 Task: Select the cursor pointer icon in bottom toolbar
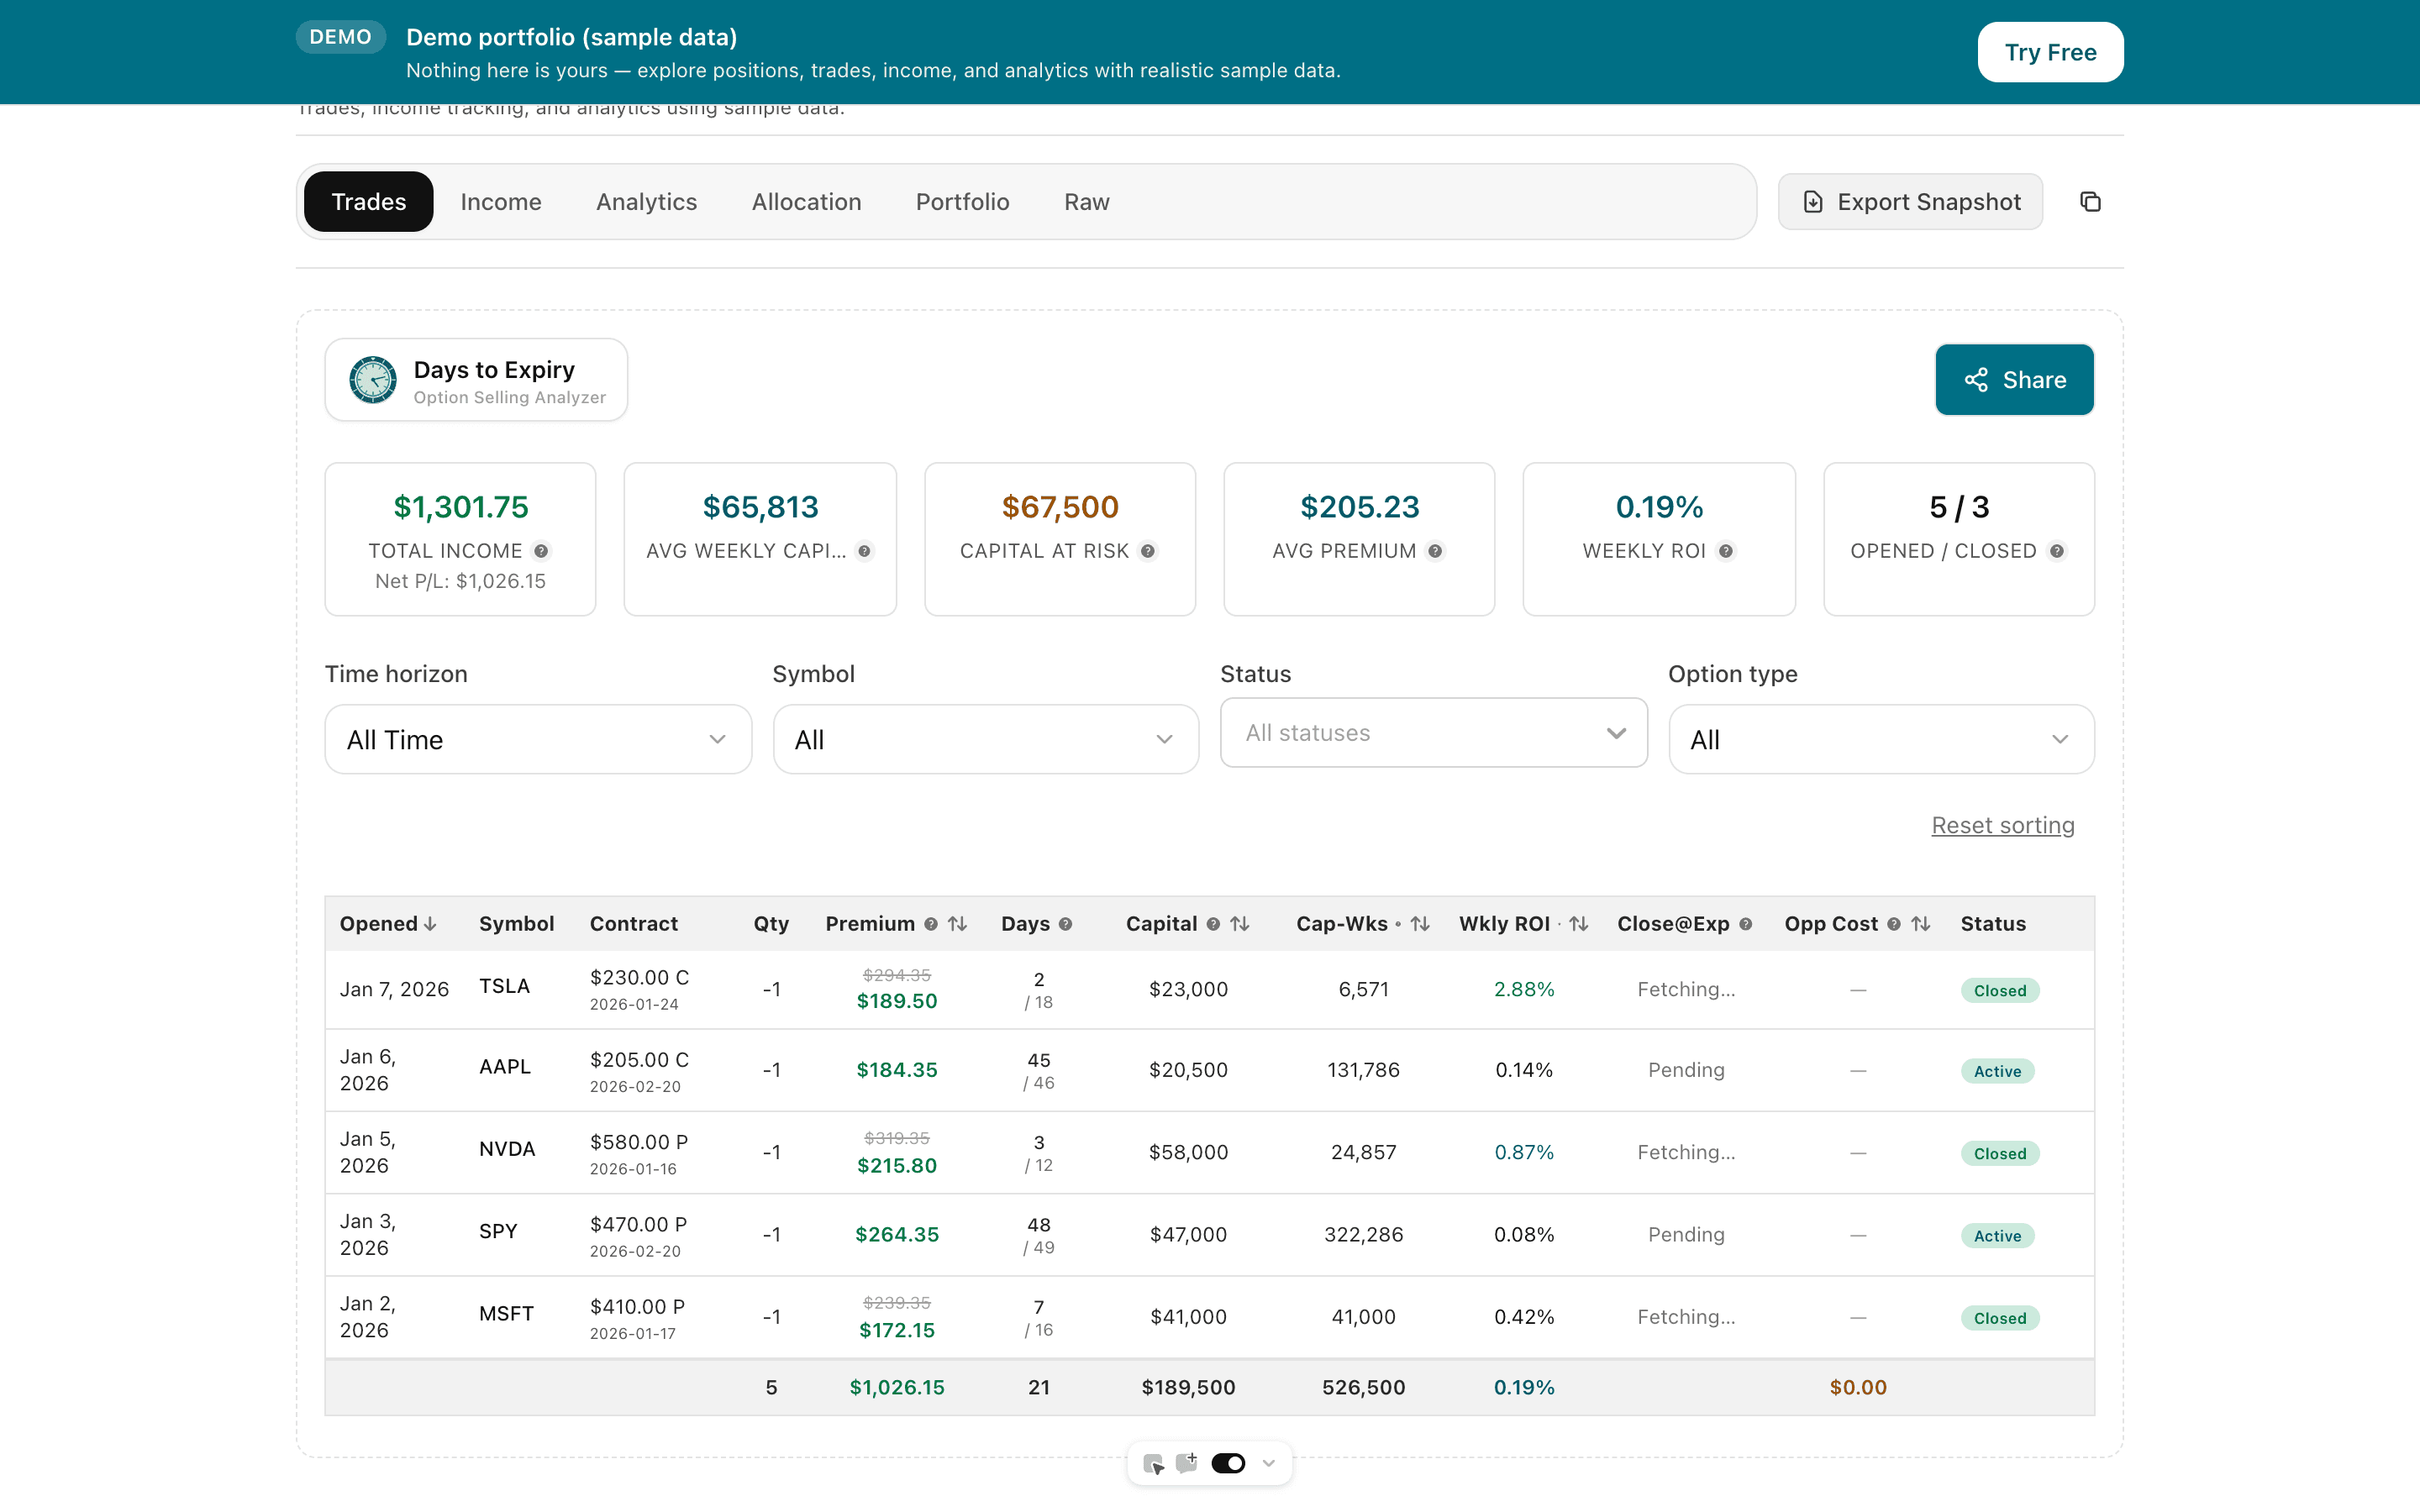point(1155,1462)
